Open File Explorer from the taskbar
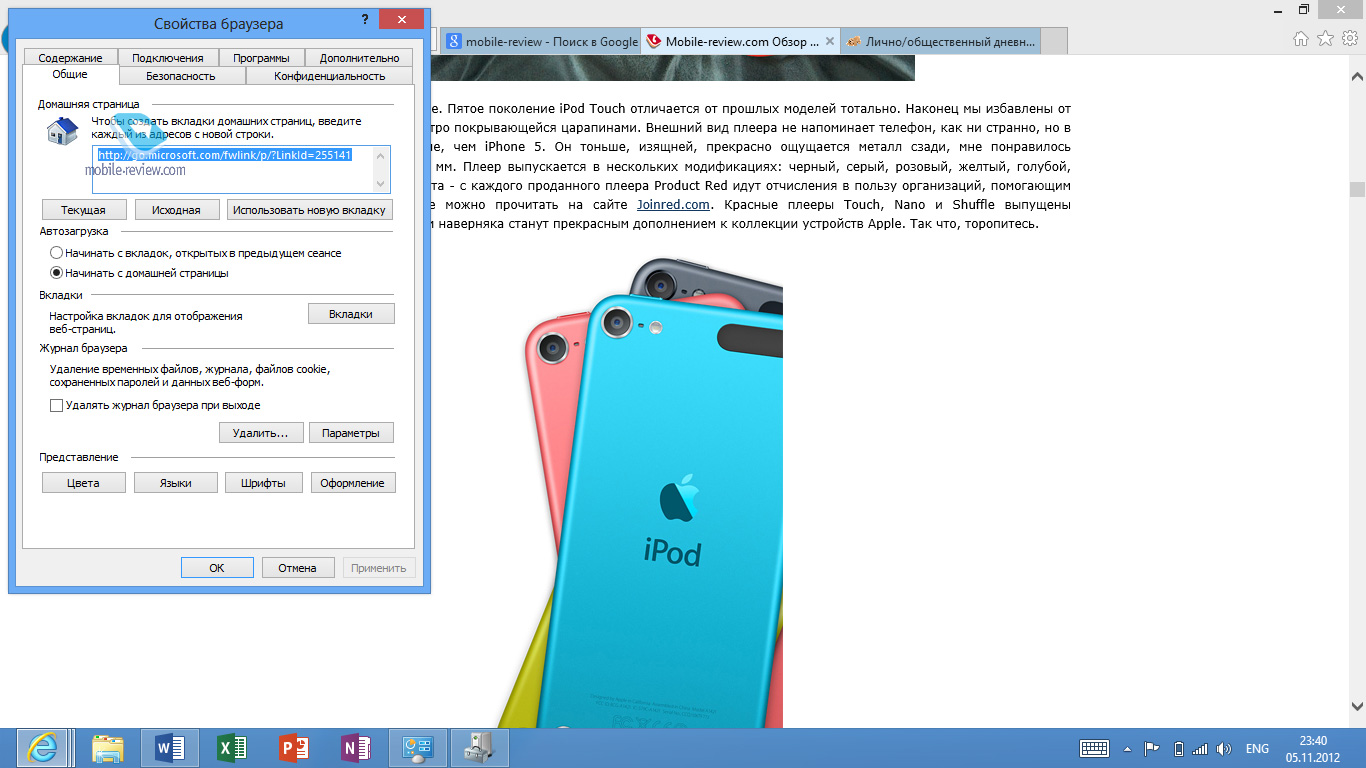The width and height of the screenshot is (1366, 768). pyautogui.click(x=108, y=748)
